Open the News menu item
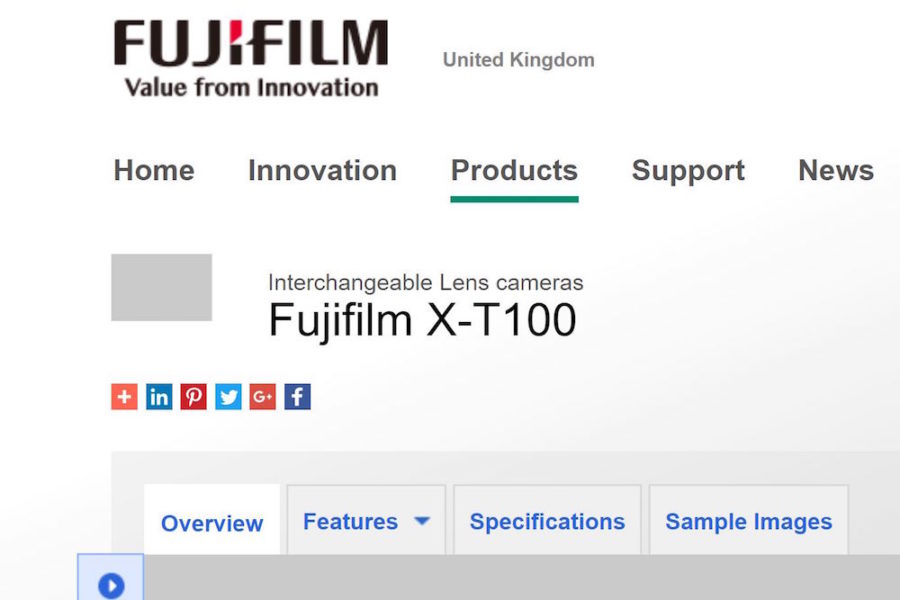The image size is (900, 600). (836, 171)
